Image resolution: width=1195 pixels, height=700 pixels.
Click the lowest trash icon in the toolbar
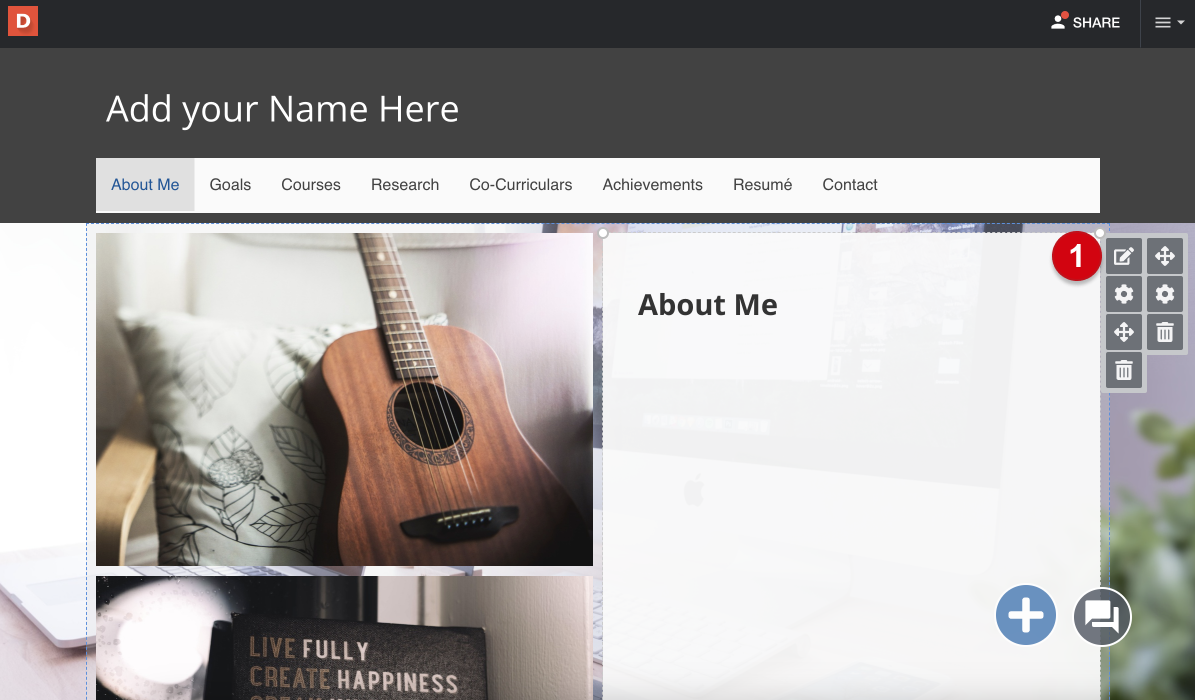pos(1123,371)
